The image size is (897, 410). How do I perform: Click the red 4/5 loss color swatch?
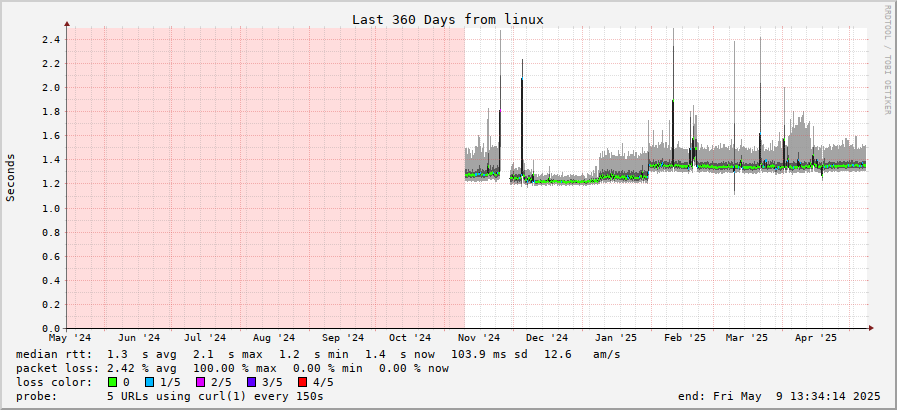tap(302, 382)
